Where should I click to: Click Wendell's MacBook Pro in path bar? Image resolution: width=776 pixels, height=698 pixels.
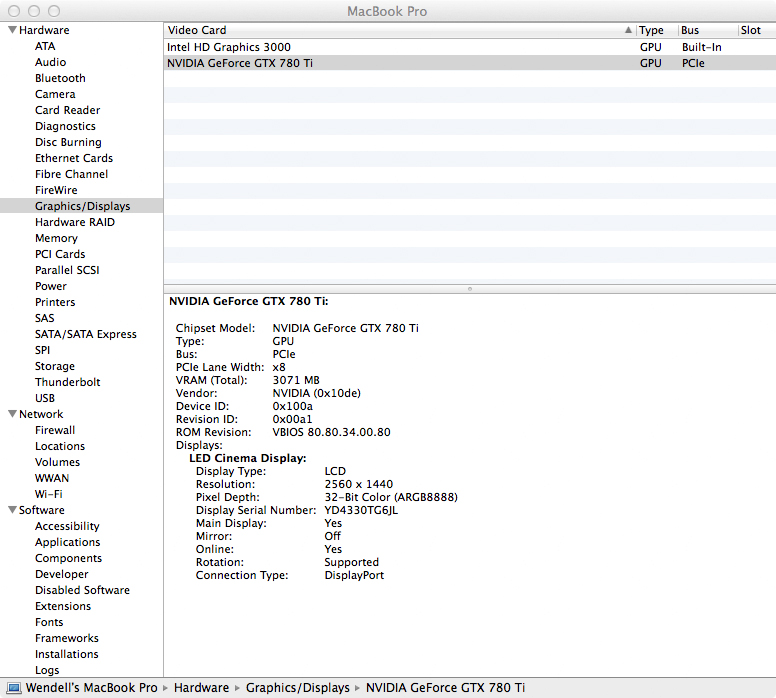tap(92, 688)
